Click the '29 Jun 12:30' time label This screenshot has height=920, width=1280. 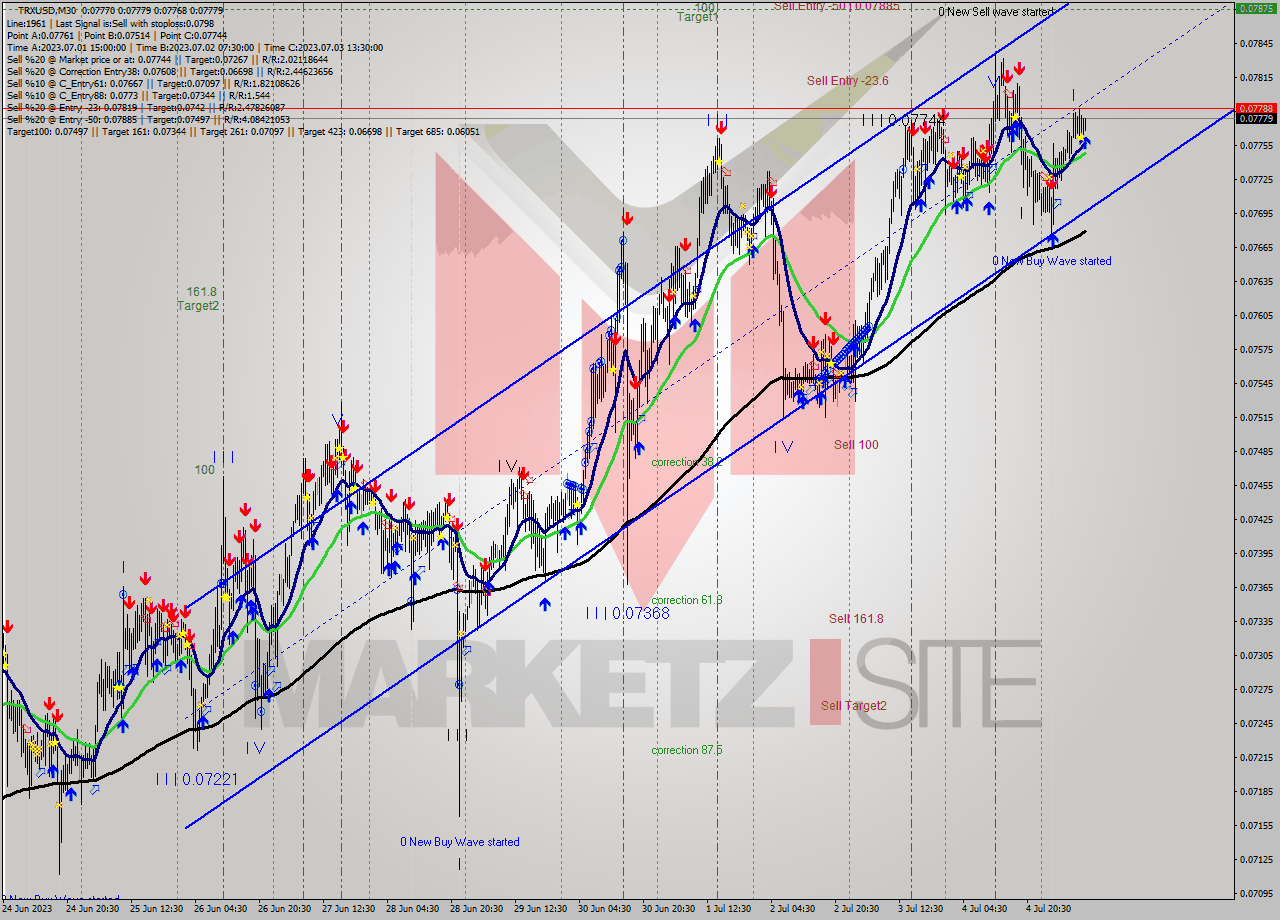tap(540, 909)
